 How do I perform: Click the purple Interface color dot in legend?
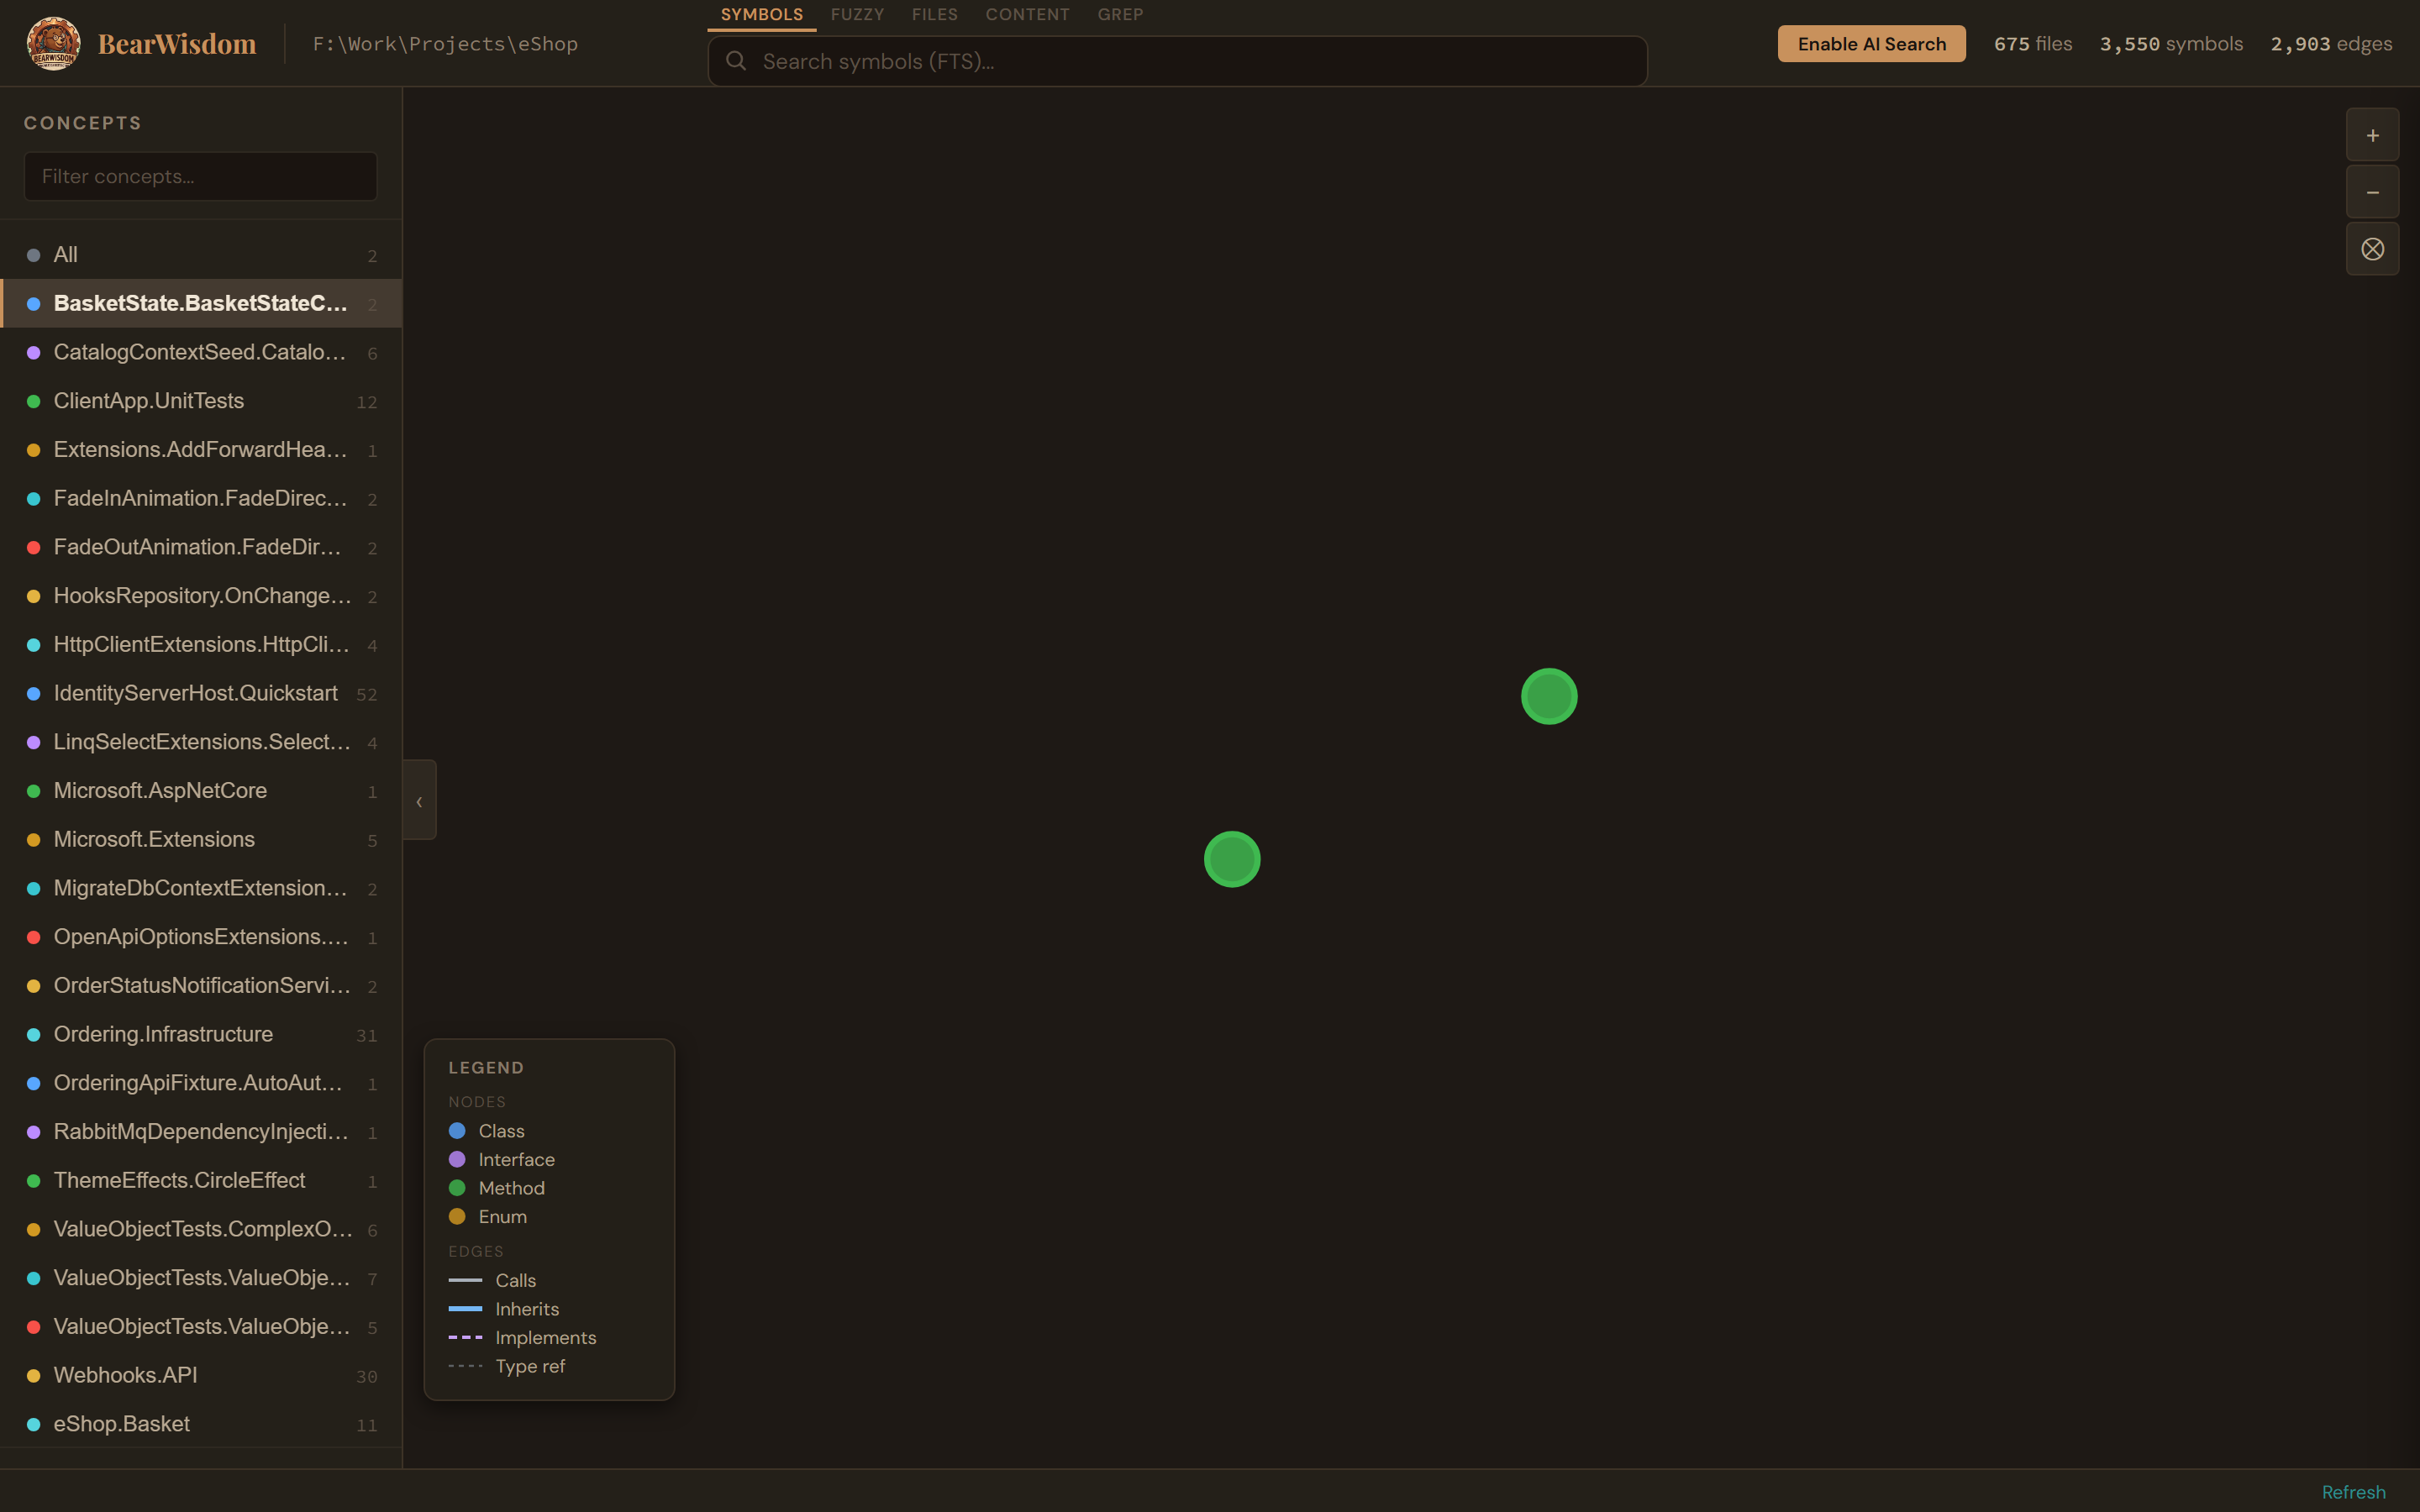(x=458, y=1160)
